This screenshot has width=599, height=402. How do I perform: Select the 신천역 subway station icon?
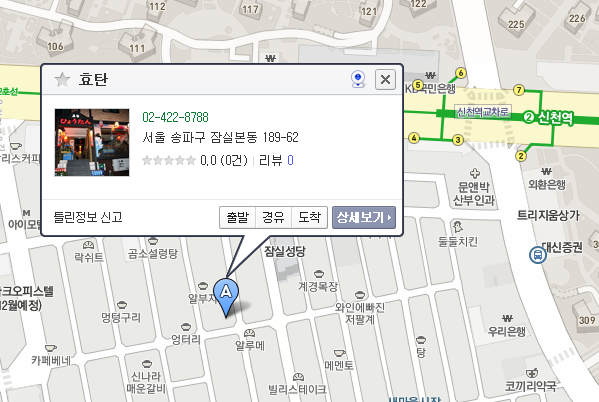pos(528,117)
